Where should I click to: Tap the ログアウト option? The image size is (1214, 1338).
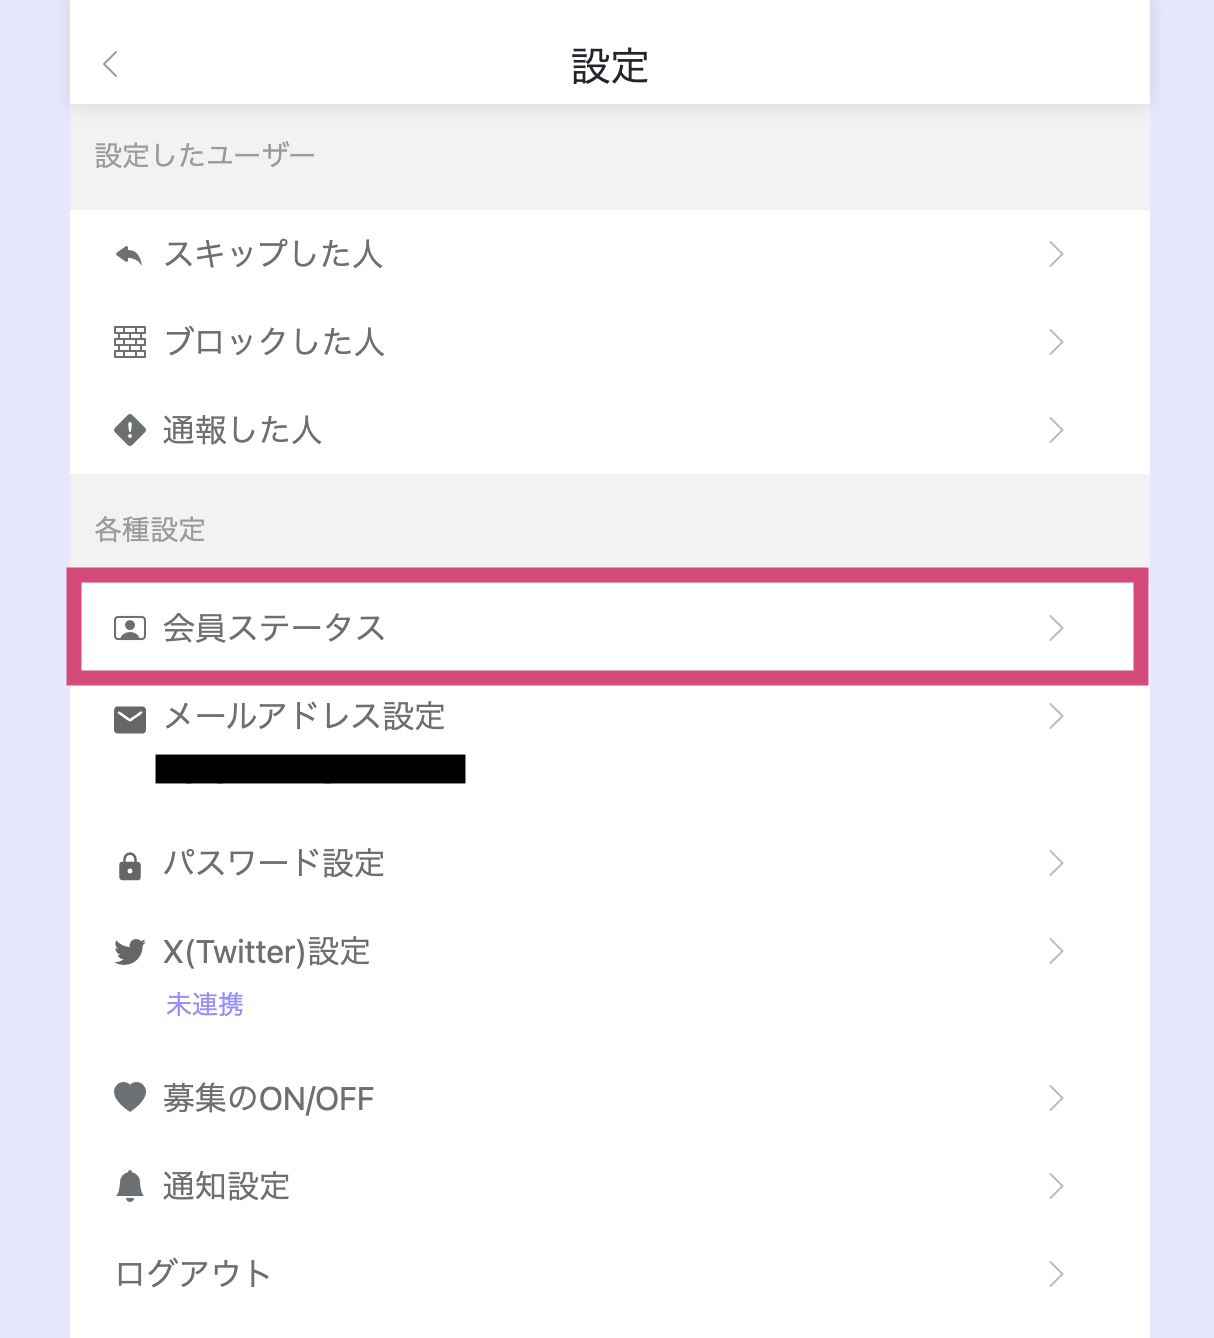coord(610,1274)
